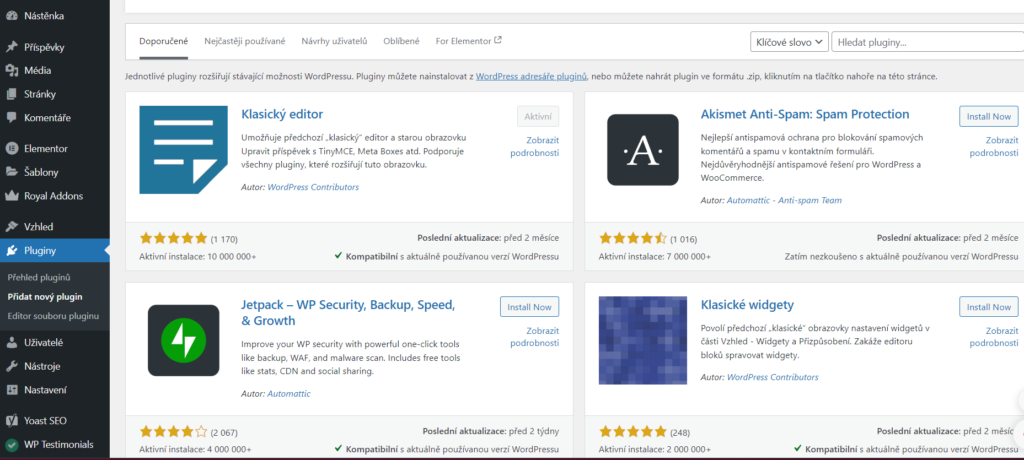Click the Šablony folder icon
This screenshot has width=1024, height=460.
[x=11, y=172]
